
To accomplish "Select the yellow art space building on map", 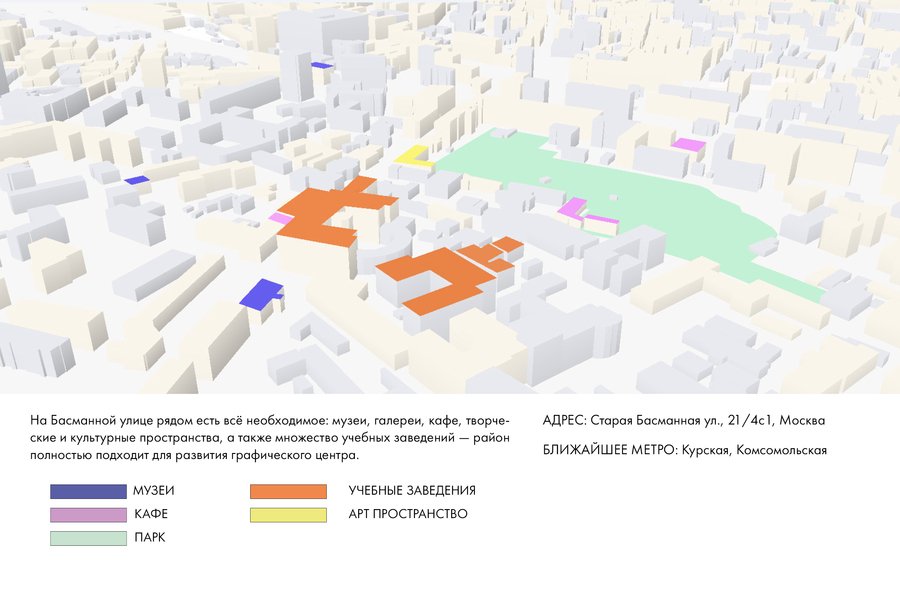I will click(x=413, y=157).
